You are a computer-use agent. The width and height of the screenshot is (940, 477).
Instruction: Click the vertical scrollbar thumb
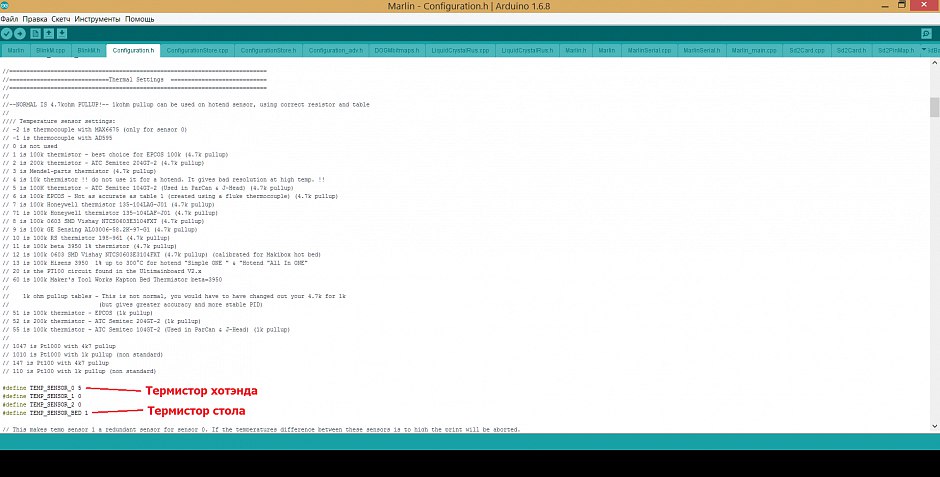tap(935, 107)
